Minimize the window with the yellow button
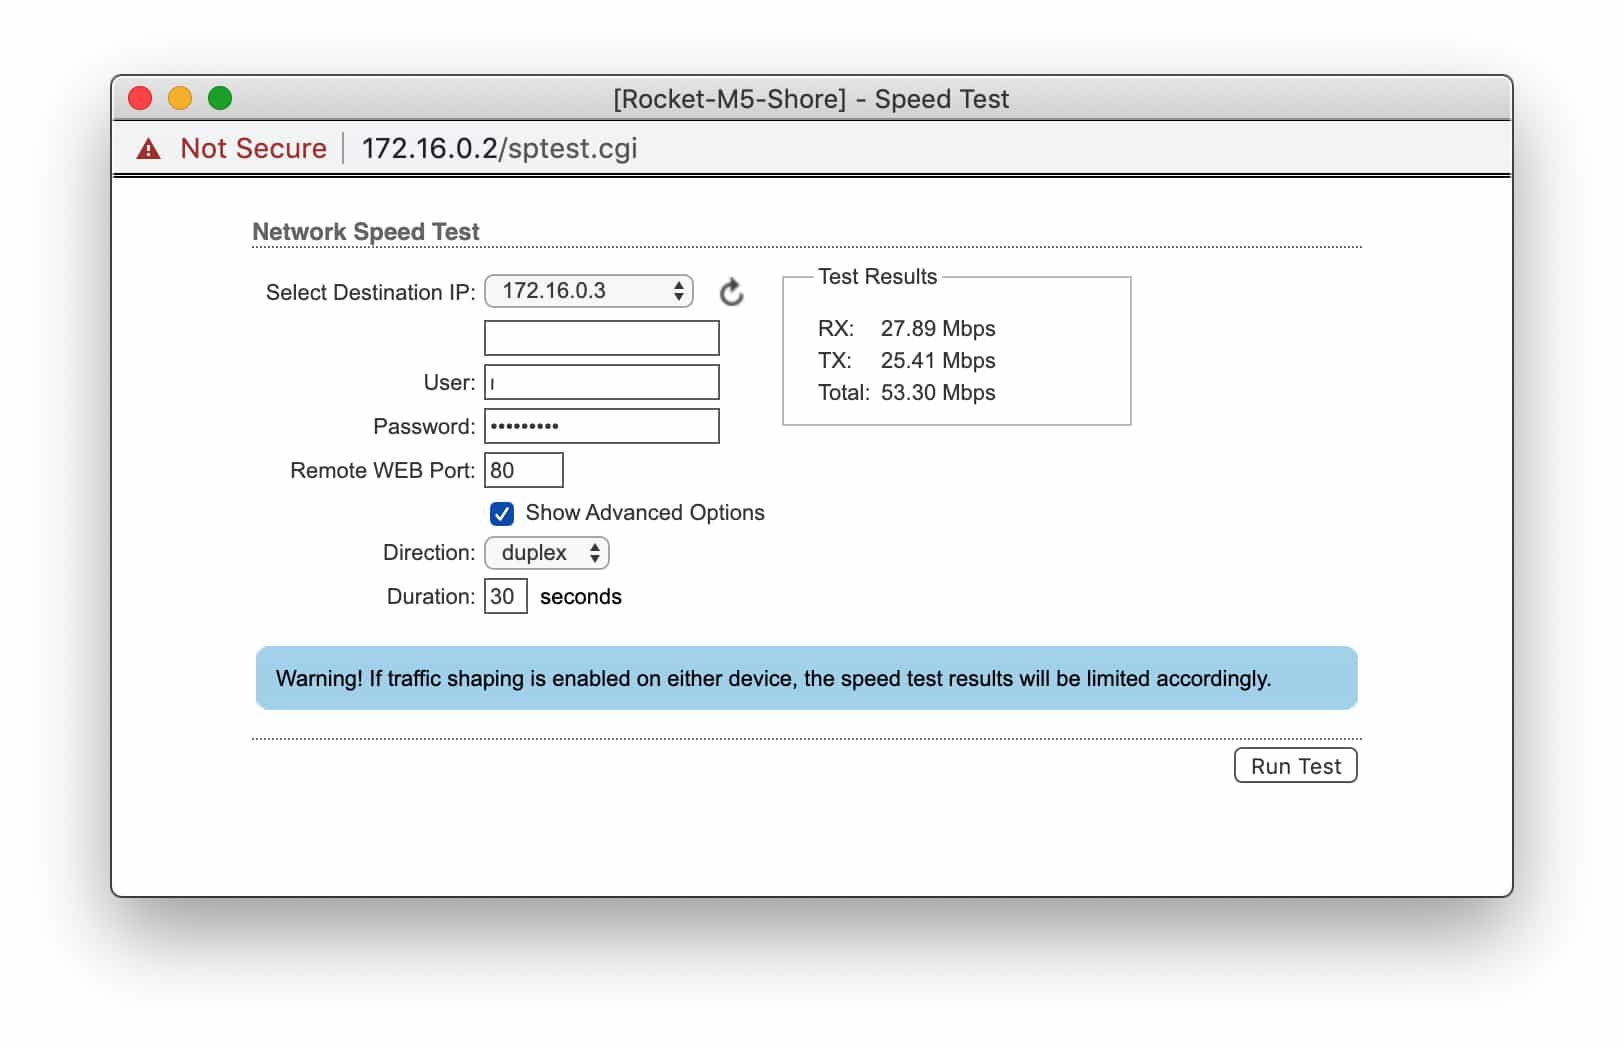This screenshot has height=1044, width=1624. pos(180,98)
